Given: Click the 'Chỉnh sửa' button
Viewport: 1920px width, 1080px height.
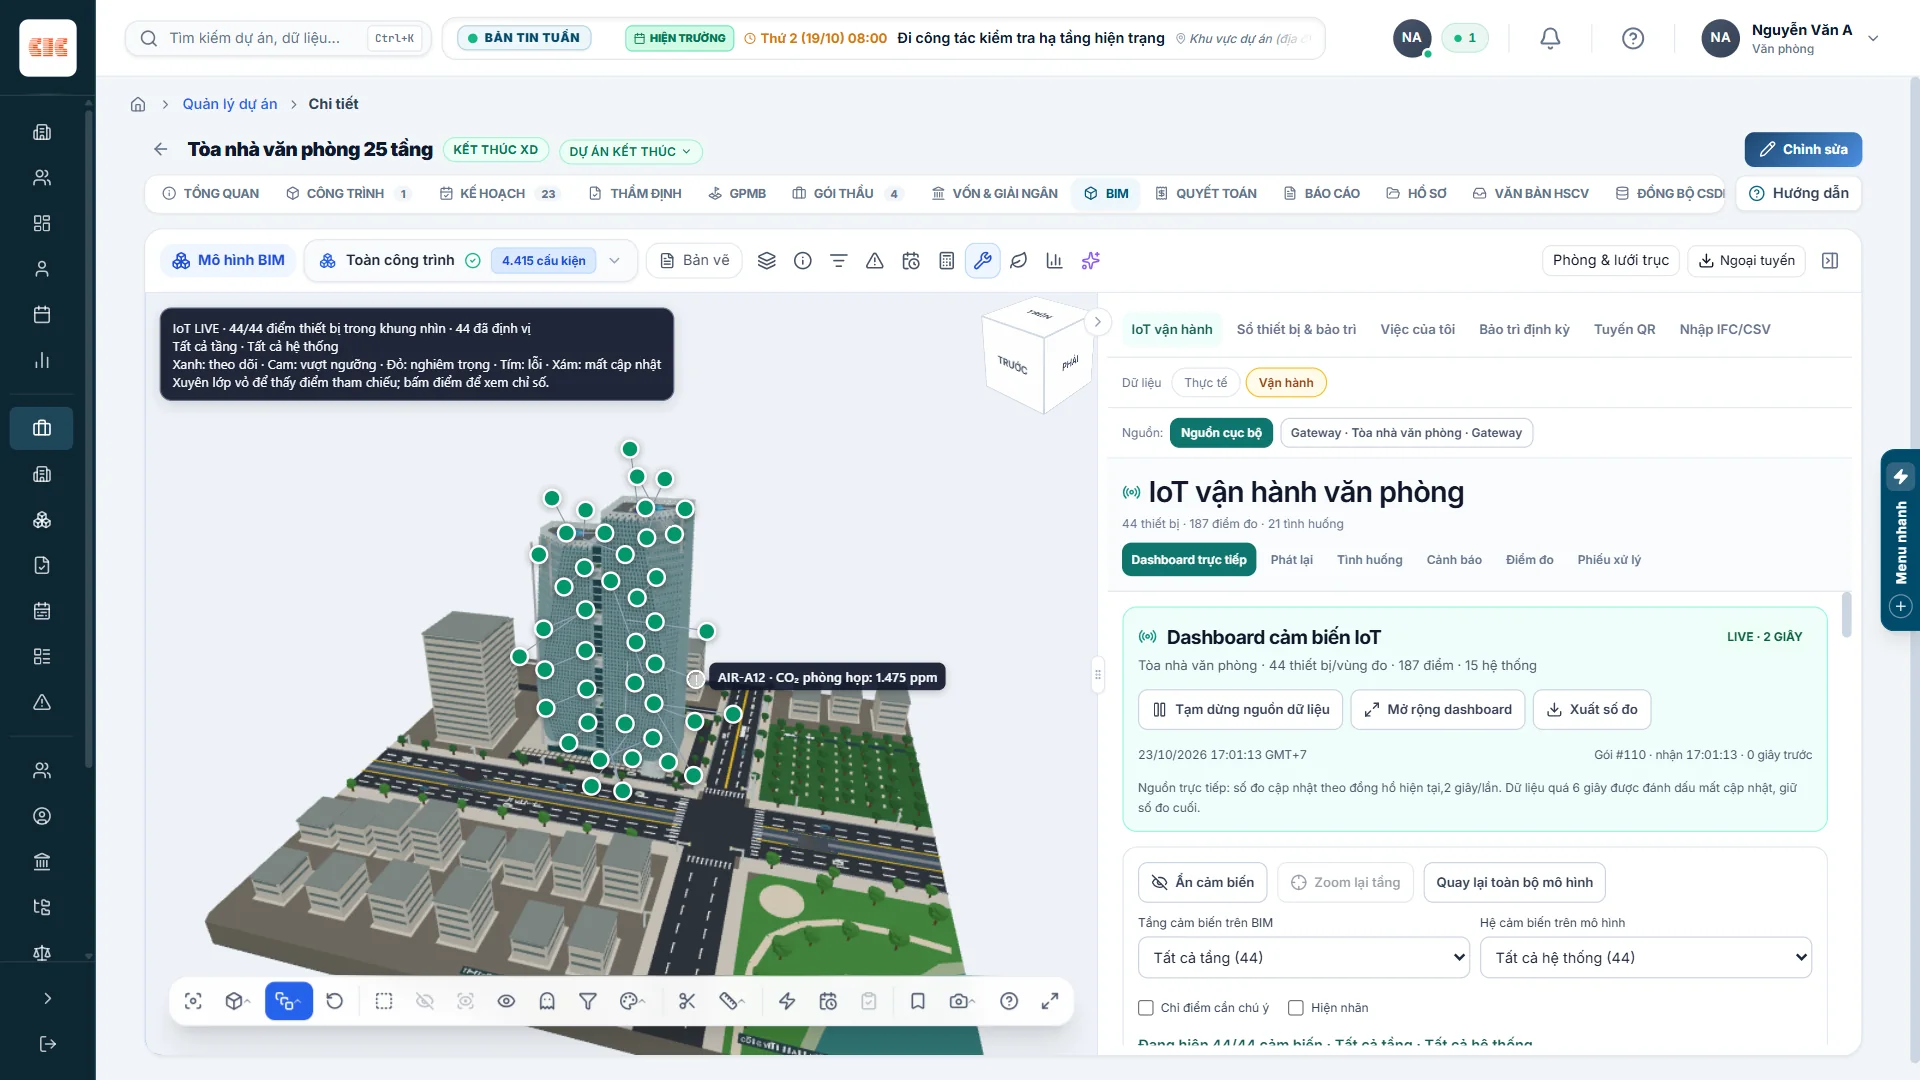Looking at the screenshot, I should [1803, 149].
